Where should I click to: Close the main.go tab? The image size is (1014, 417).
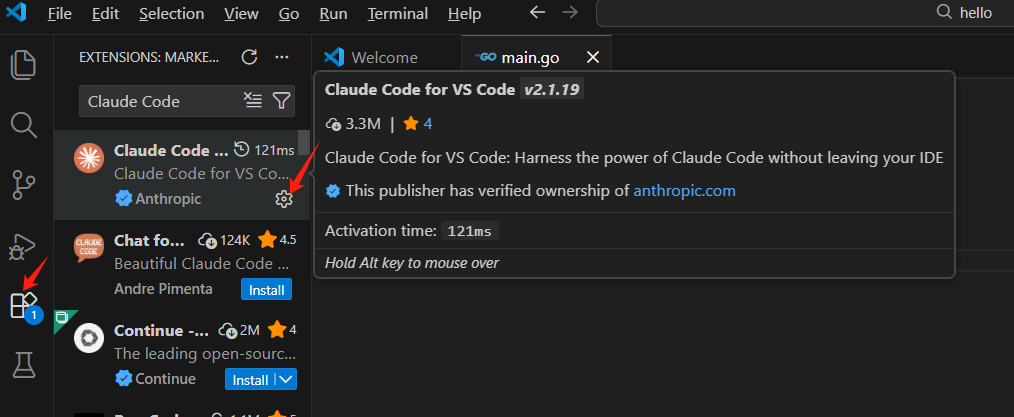click(592, 58)
